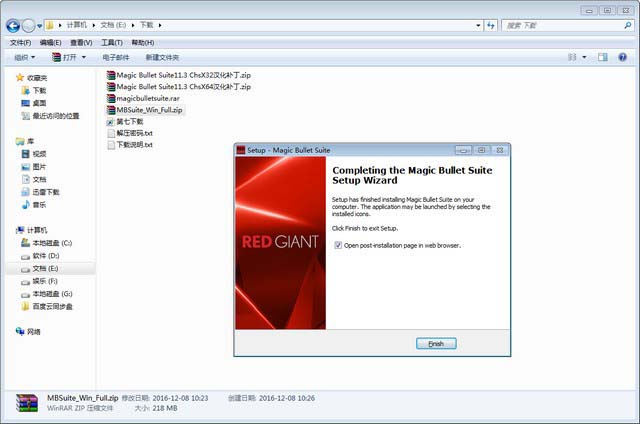Click the Red Giant icon in setup titlebar
This screenshot has height=424, width=640.
click(241, 150)
